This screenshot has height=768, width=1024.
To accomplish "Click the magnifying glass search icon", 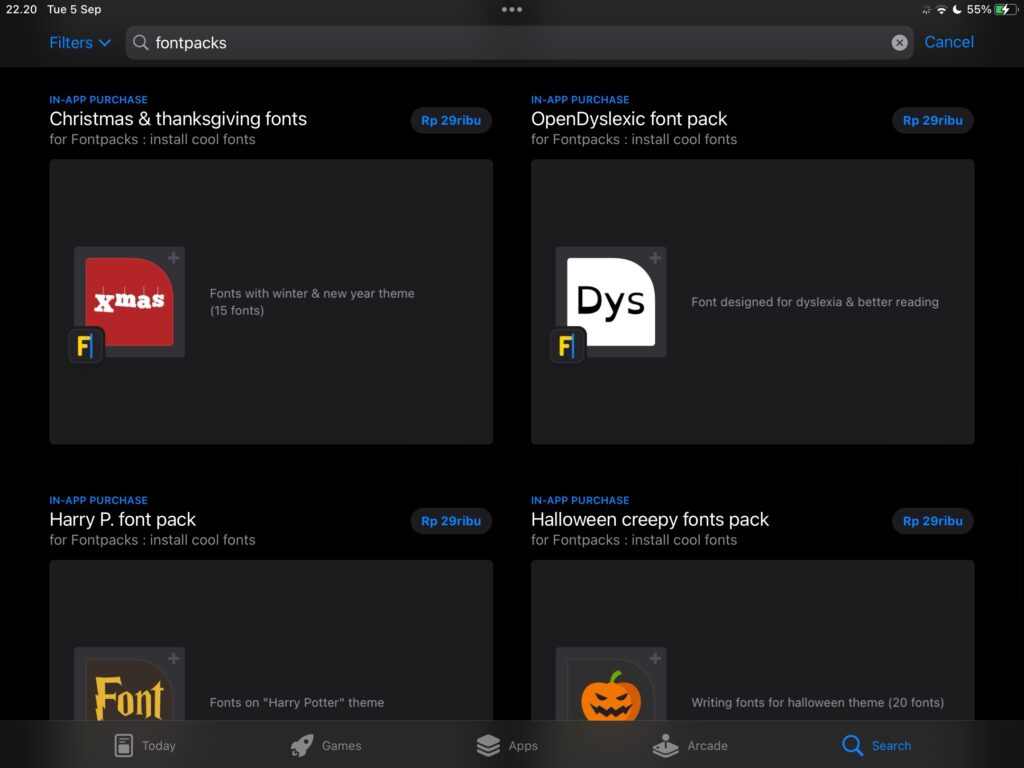I will [x=141, y=43].
